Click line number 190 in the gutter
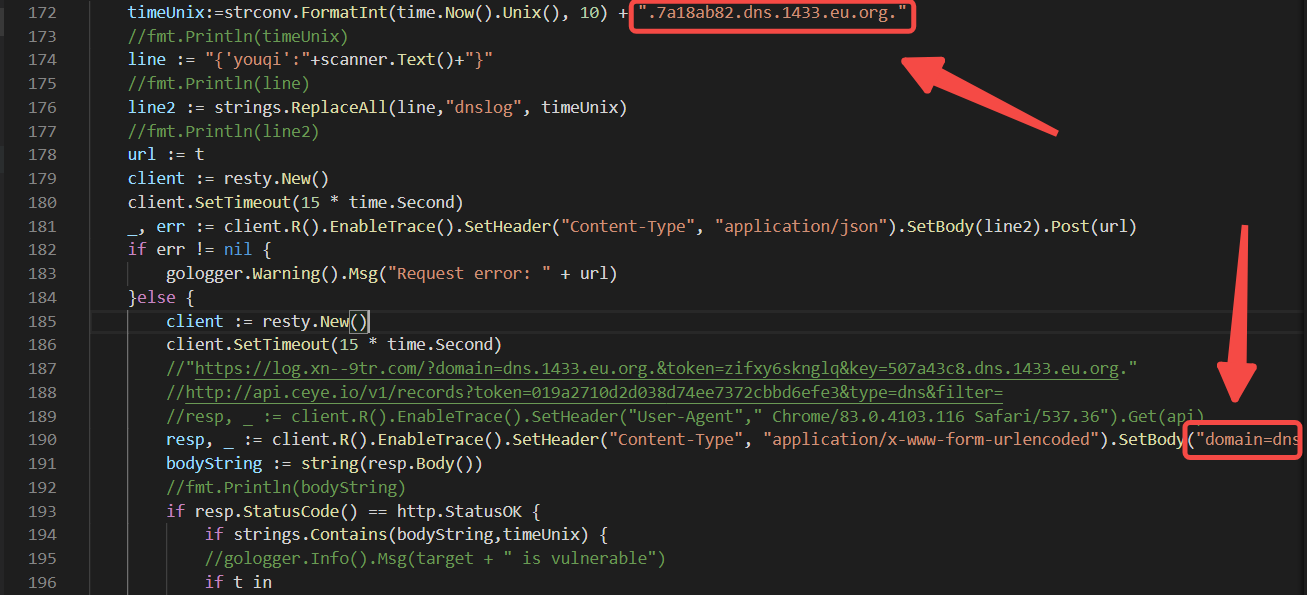The width and height of the screenshot is (1307, 595). point(41,438)
